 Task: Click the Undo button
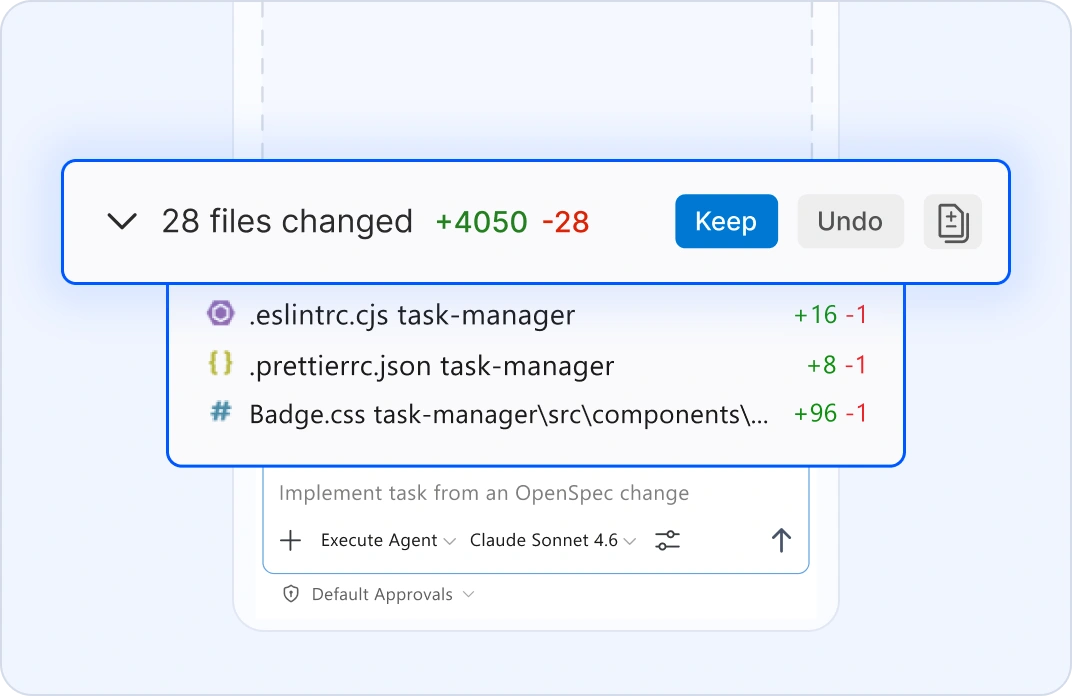coord(850,222)
